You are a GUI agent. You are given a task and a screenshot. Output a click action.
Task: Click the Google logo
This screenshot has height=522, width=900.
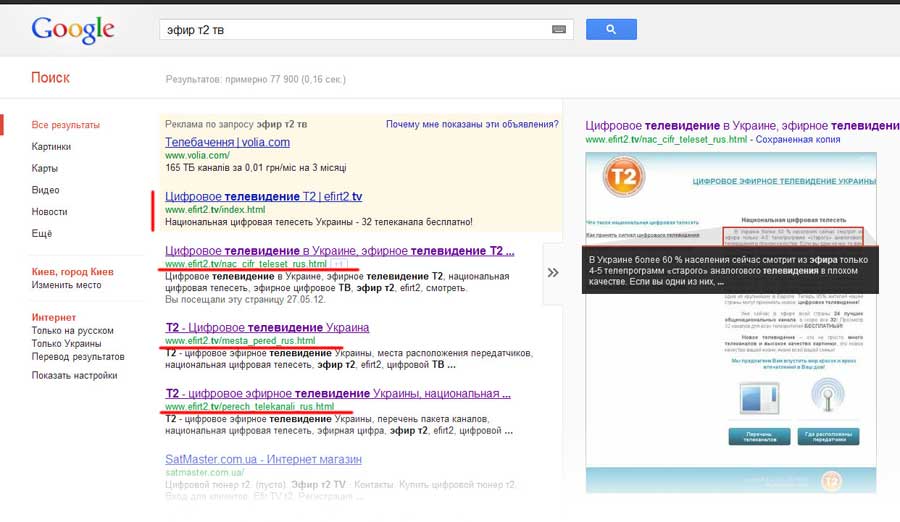click(x=73, y=29)
